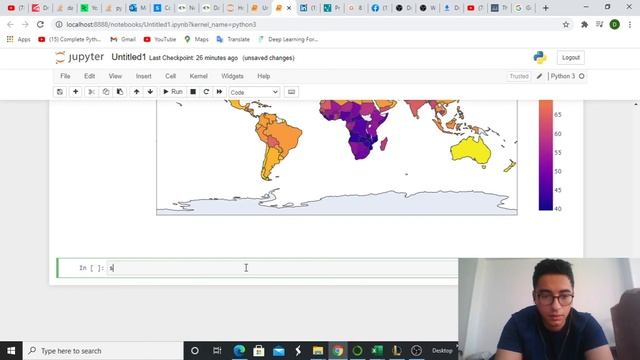Open the View menu

click(115, 76)
